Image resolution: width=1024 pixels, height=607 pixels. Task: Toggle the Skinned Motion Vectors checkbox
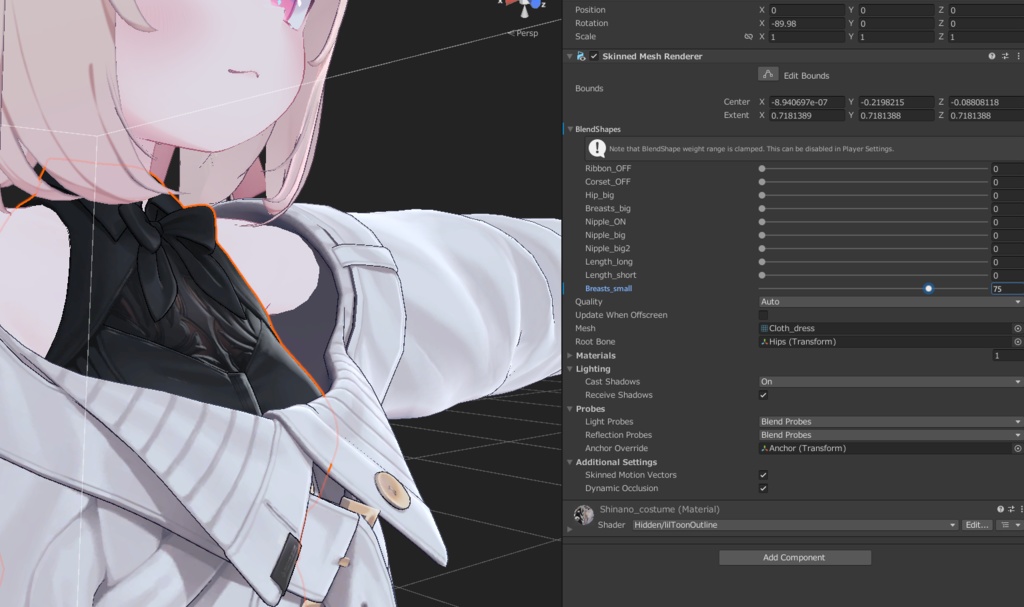pyautogui.click(x=763, y=475)
